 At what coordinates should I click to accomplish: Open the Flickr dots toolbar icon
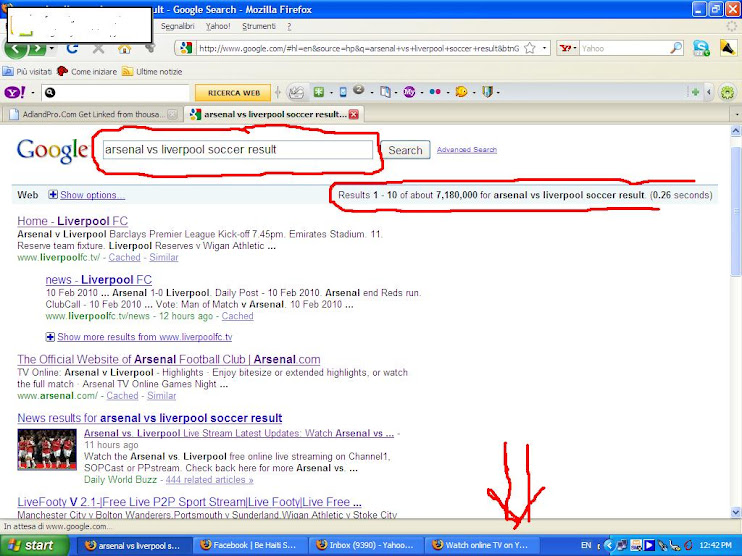point(435,92)
